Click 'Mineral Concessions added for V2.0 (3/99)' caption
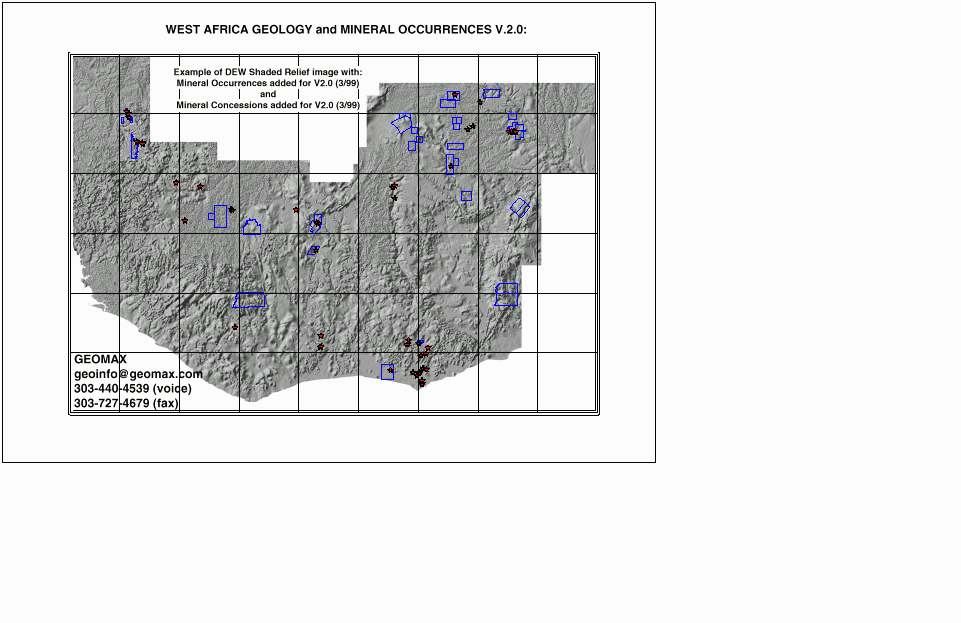This screenshot has height=623, width=961. click(268, 105)
